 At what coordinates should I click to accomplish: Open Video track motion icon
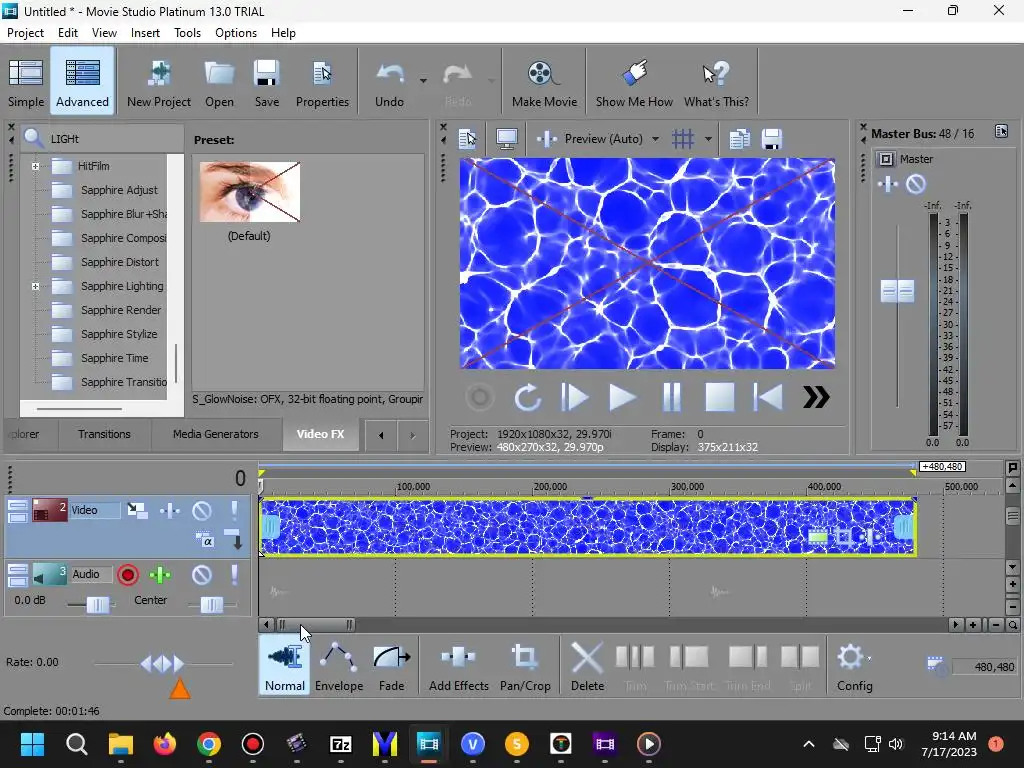[138, 510]
